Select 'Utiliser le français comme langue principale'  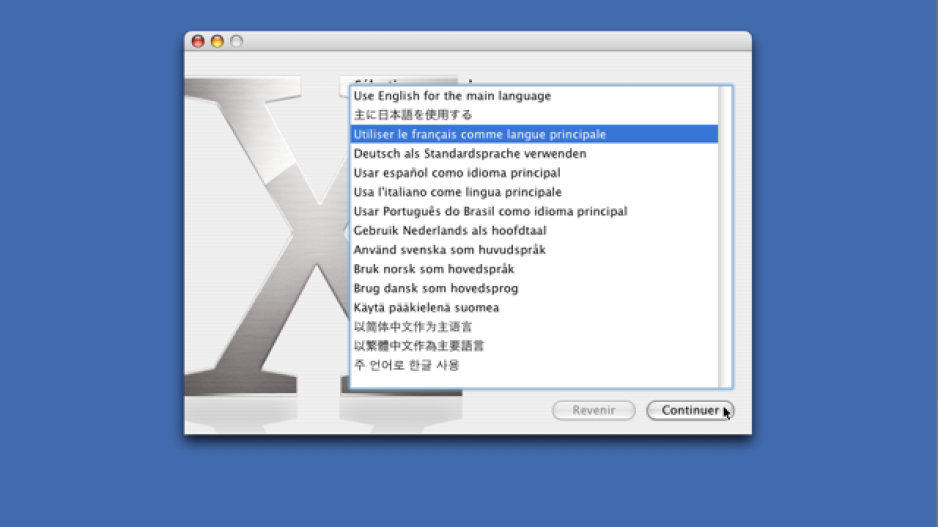pyautogui.click(x=534, y=134)
